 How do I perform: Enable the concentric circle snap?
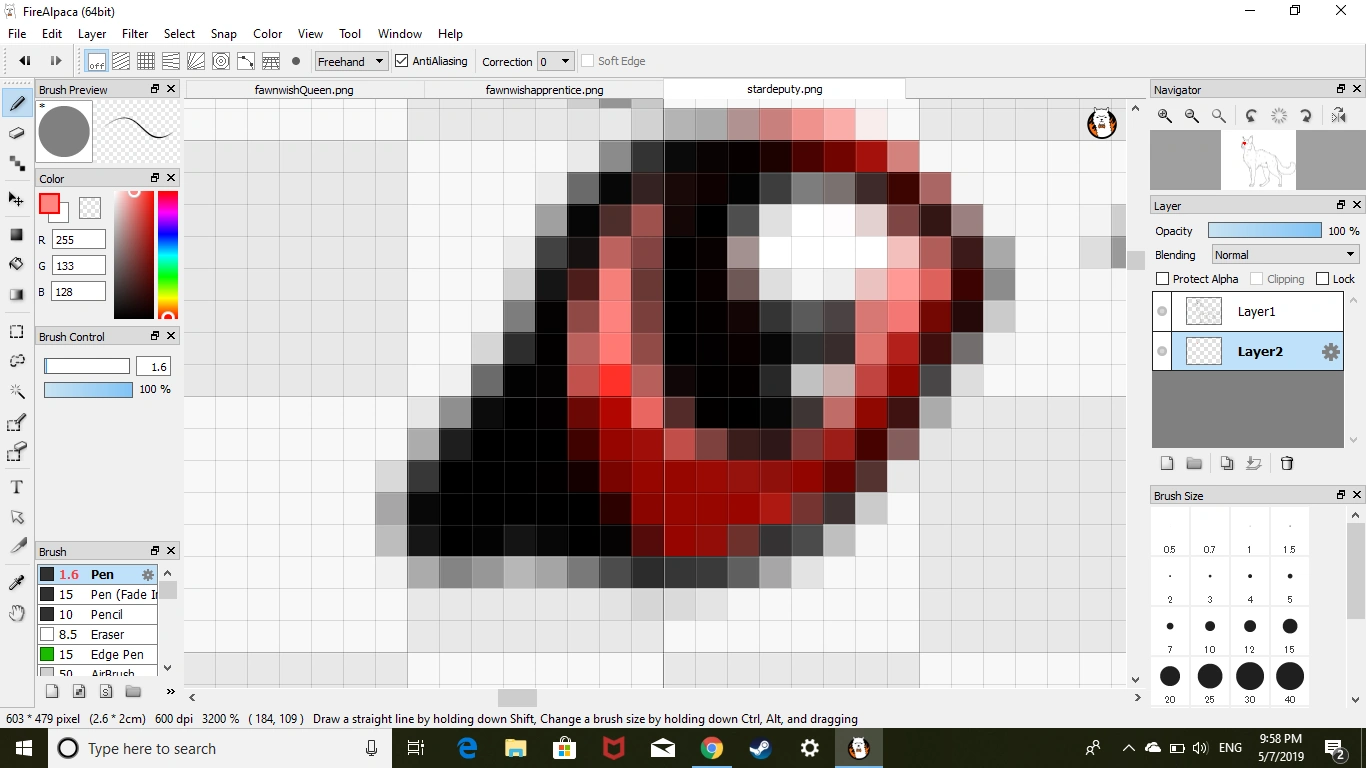[221, 61]
